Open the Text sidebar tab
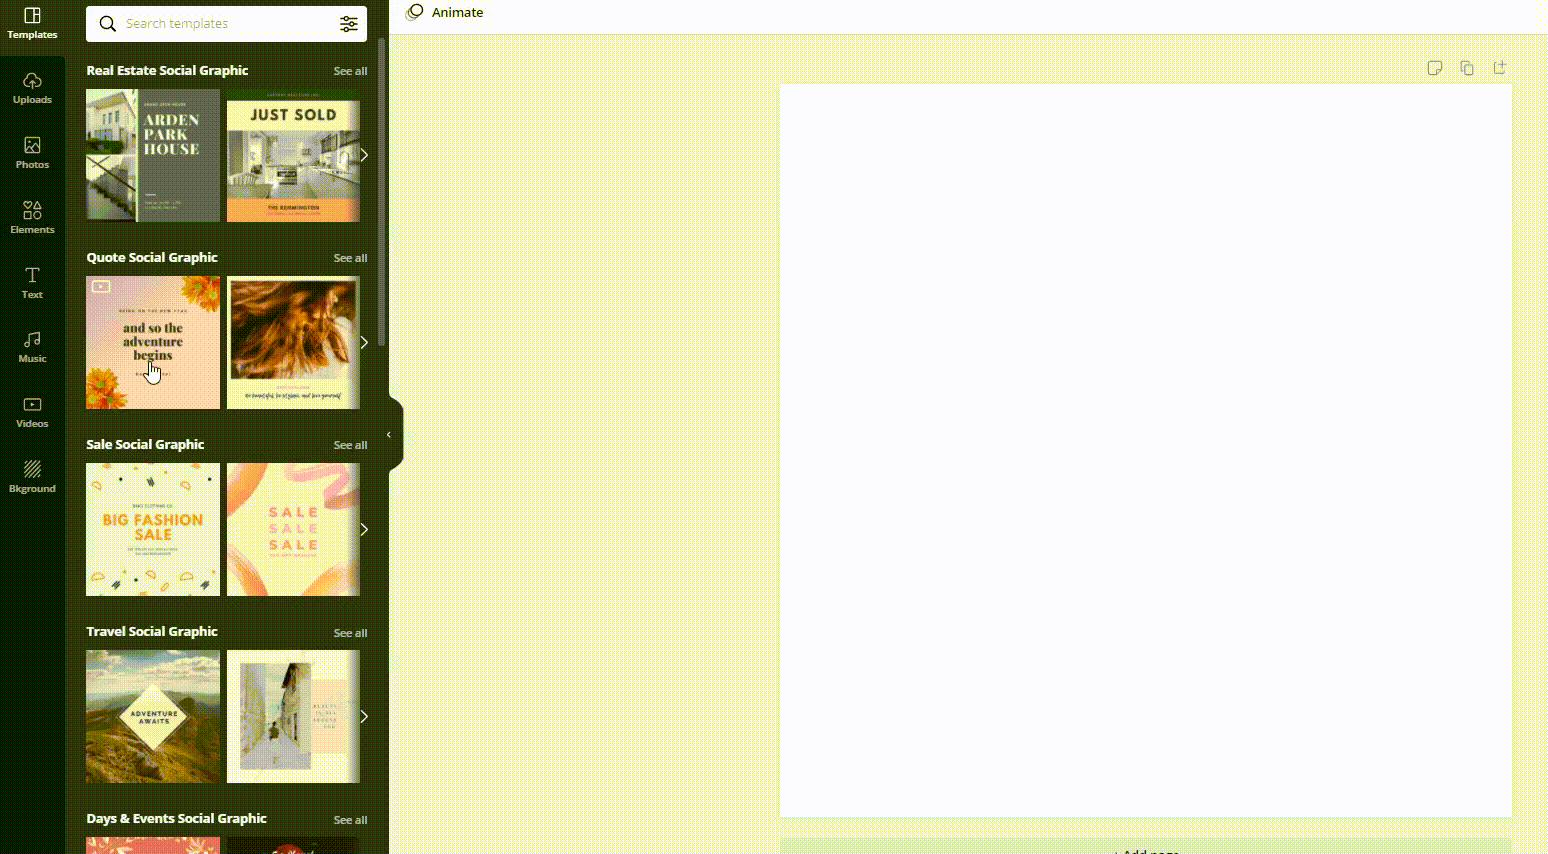Image resolution: width=1548 pixels, height=854 pixels. coord(32,283)
